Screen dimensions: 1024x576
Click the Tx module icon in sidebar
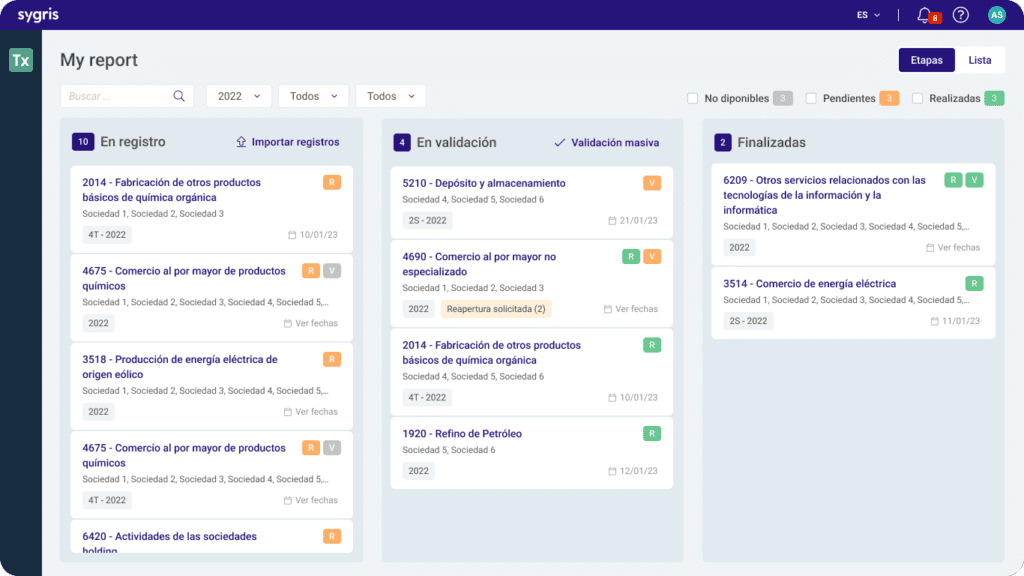21,60
